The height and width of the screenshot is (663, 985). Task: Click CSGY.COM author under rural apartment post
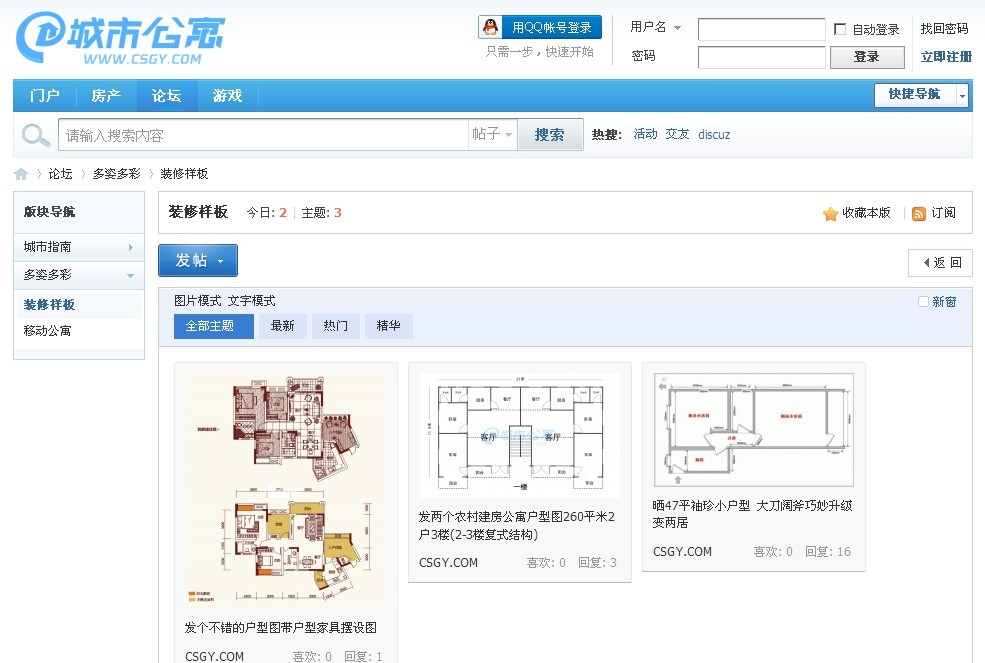(449, 563)
